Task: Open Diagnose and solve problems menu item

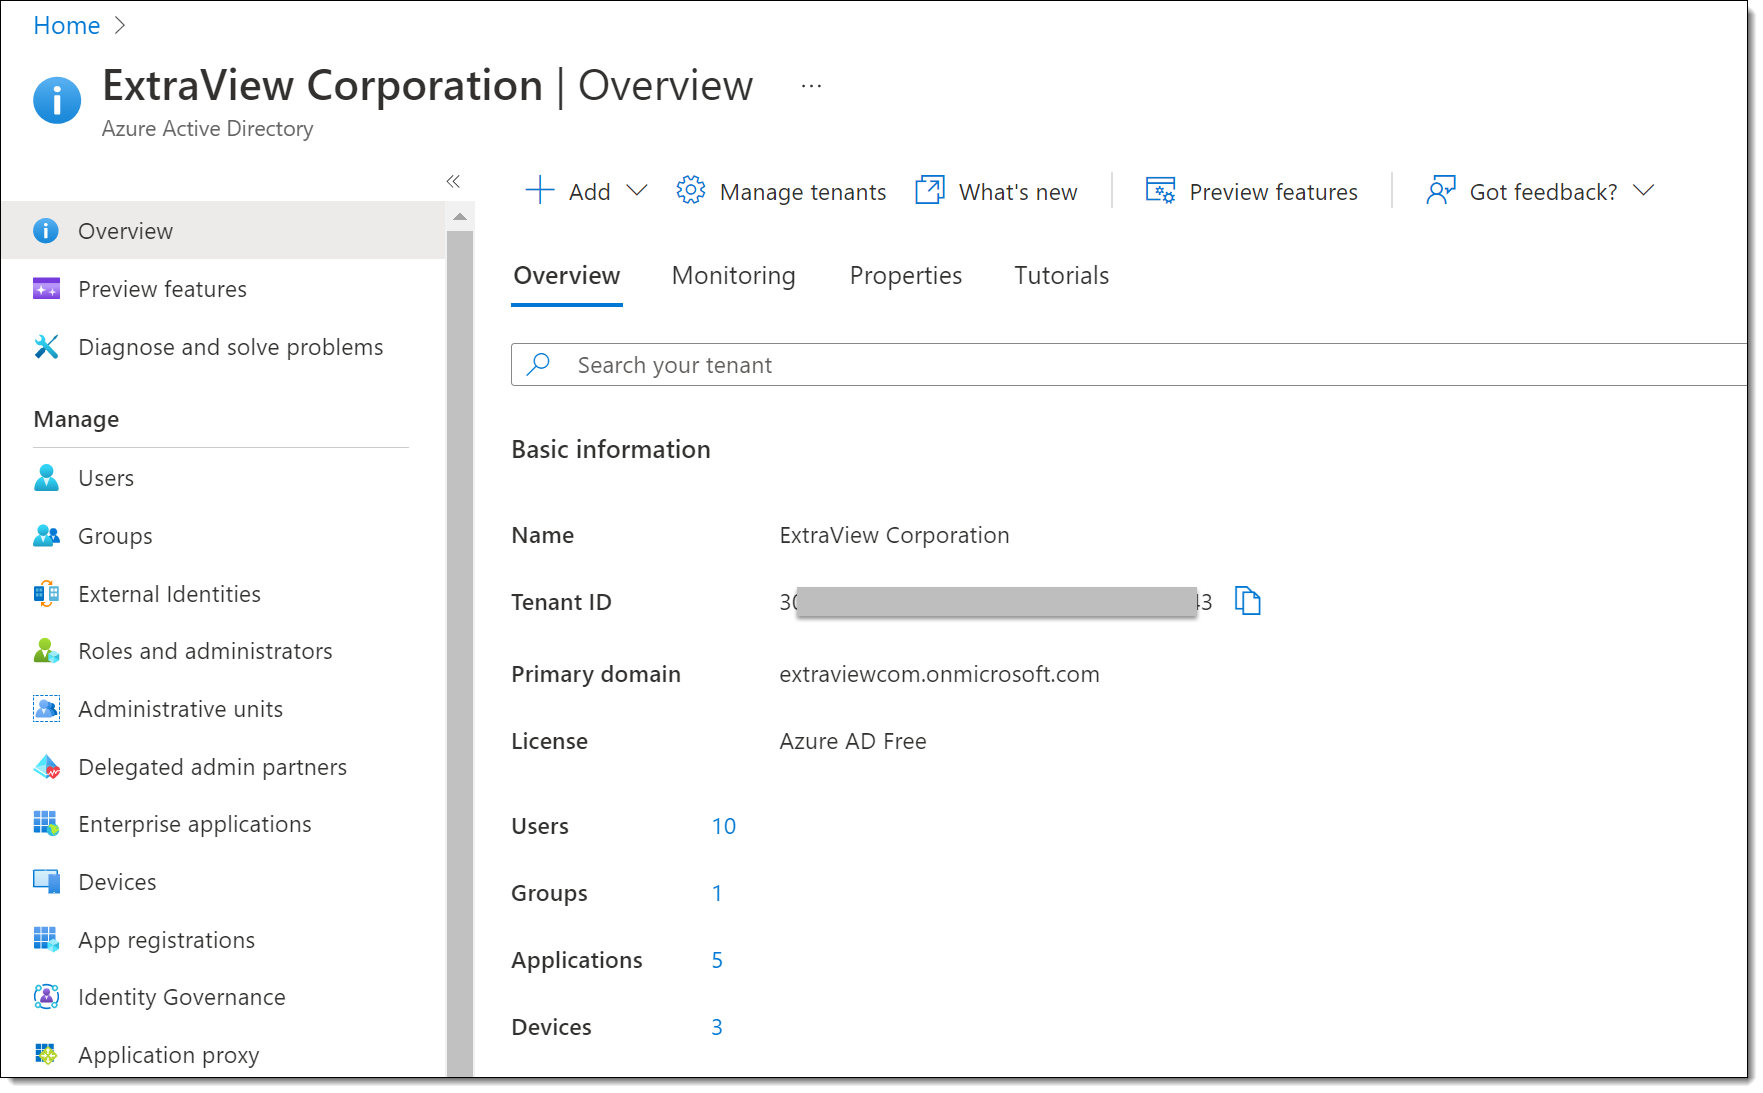Action: coord(223,347)
